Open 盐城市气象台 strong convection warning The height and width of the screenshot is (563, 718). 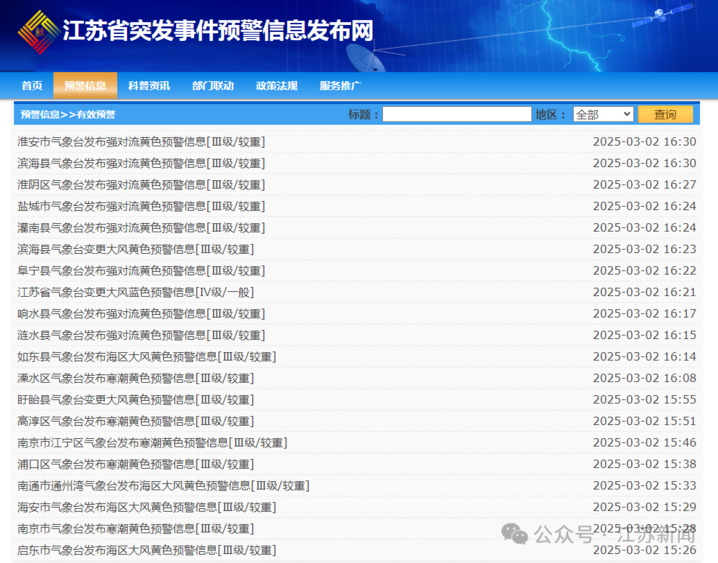coord(141,206)
